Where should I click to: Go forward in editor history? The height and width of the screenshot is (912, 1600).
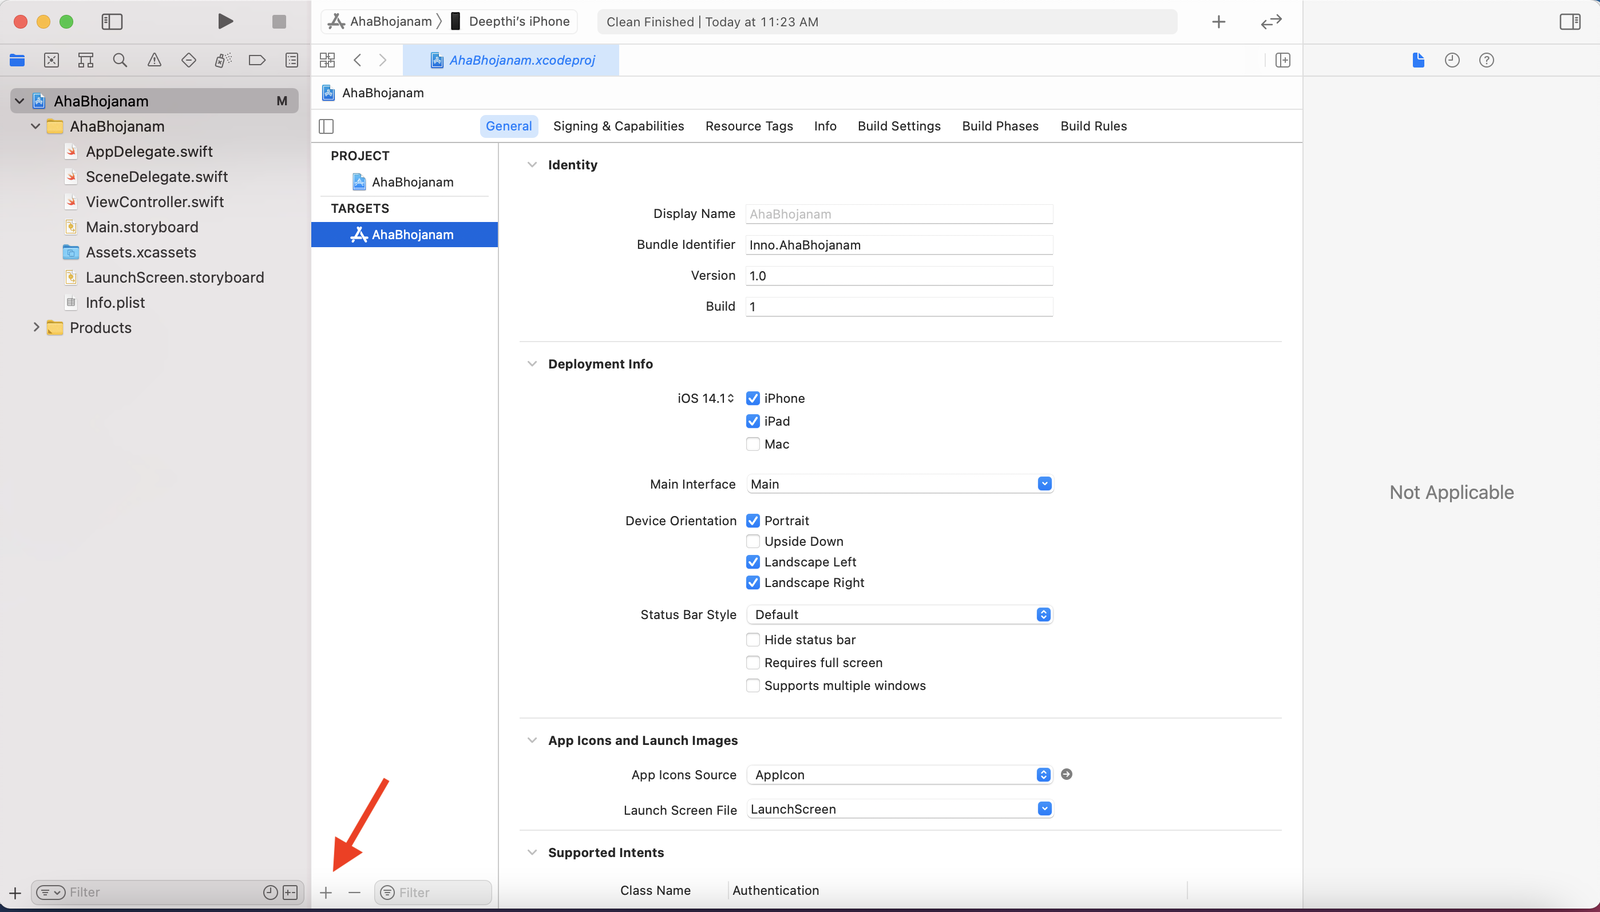tap(382, 60)
